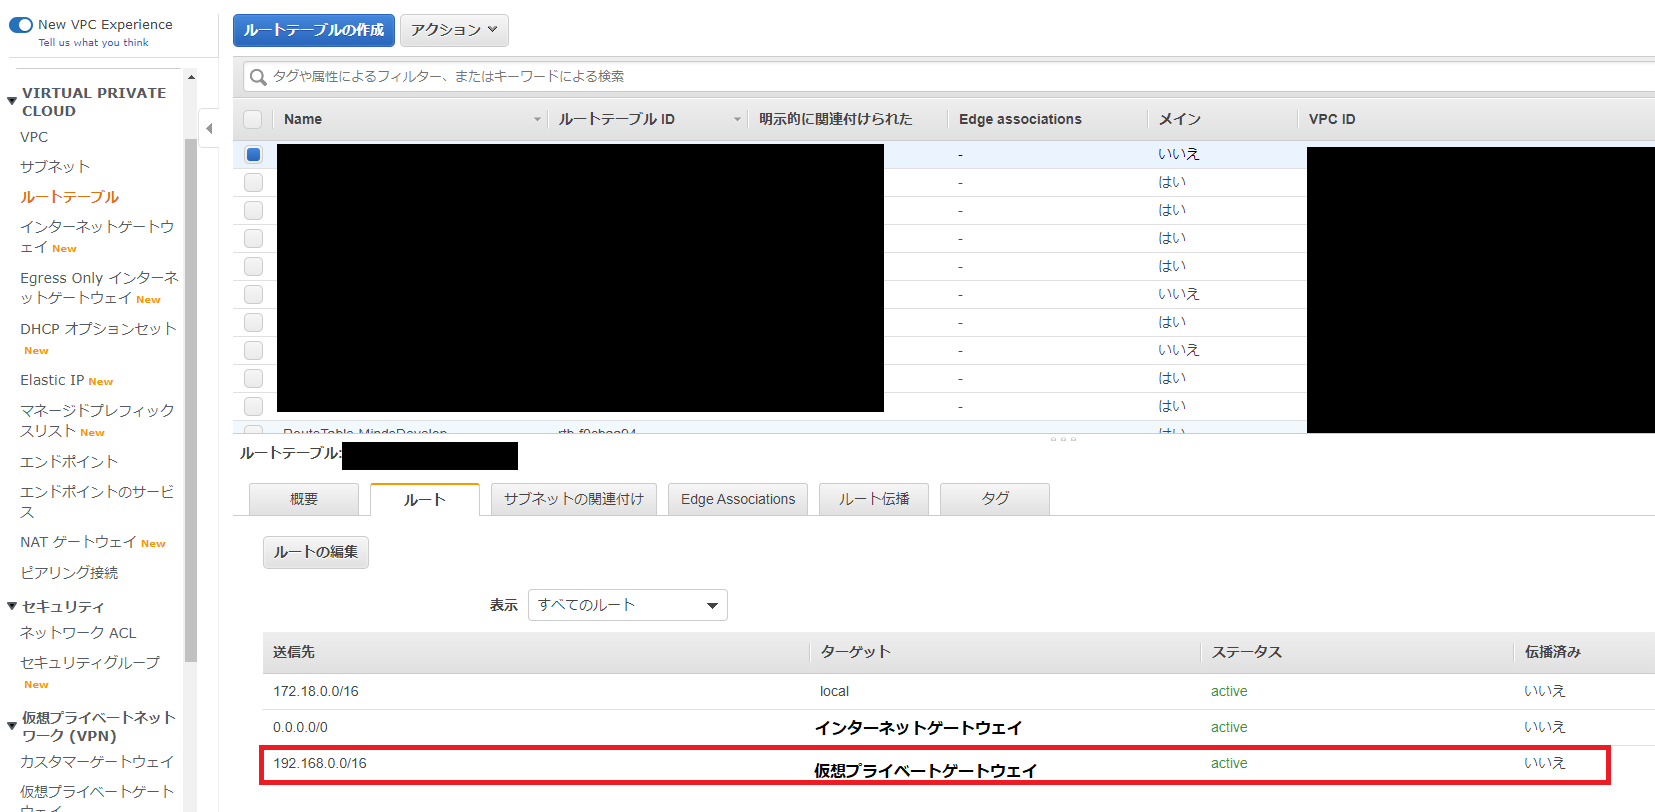Viewport: 1655px width, 812px height.
Task: Open the ルートテーブル ID column sort arrow
Action: coord(737,119)
